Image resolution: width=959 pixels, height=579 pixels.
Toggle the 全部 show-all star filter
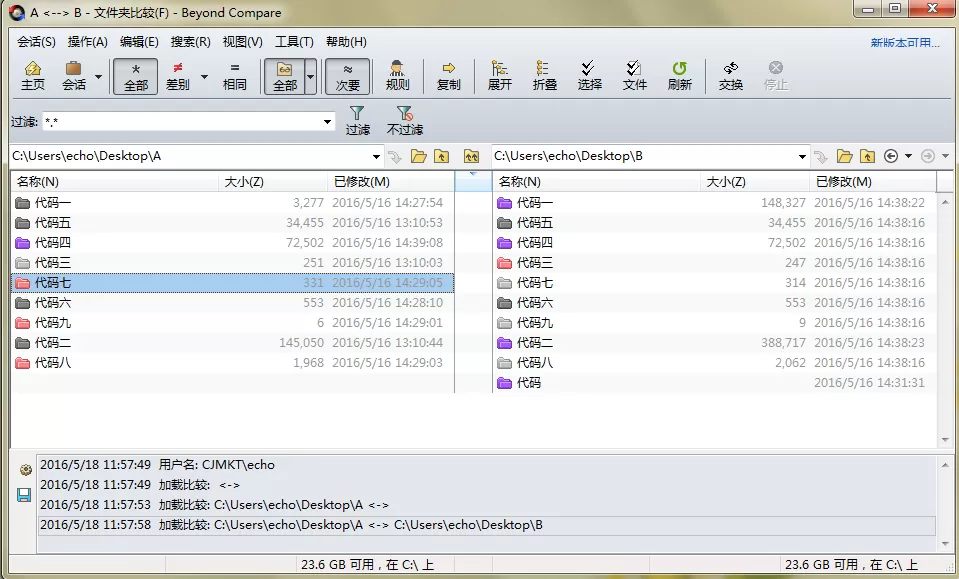pos(136,76)
